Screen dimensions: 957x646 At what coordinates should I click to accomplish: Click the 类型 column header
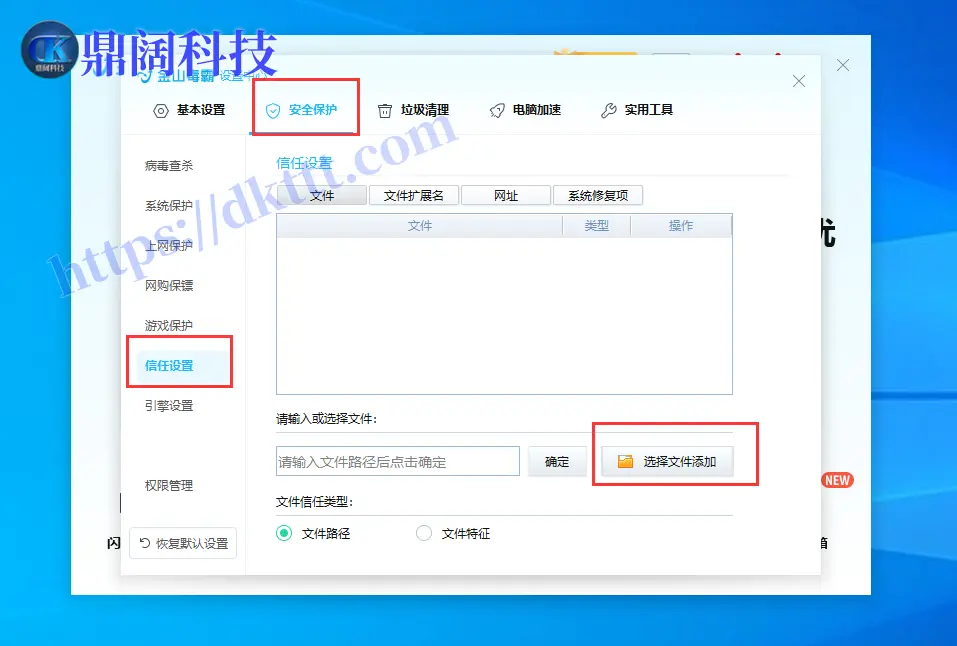tap(596, 226)
